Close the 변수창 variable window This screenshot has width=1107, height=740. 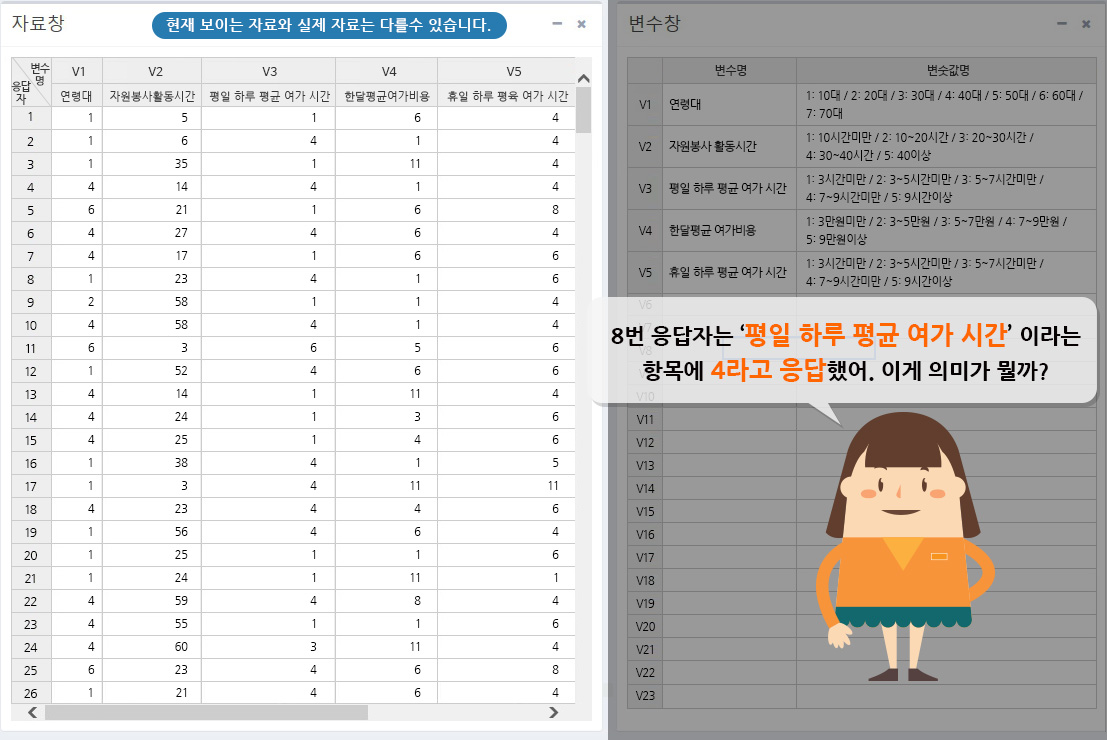(x=1087, y=24)
